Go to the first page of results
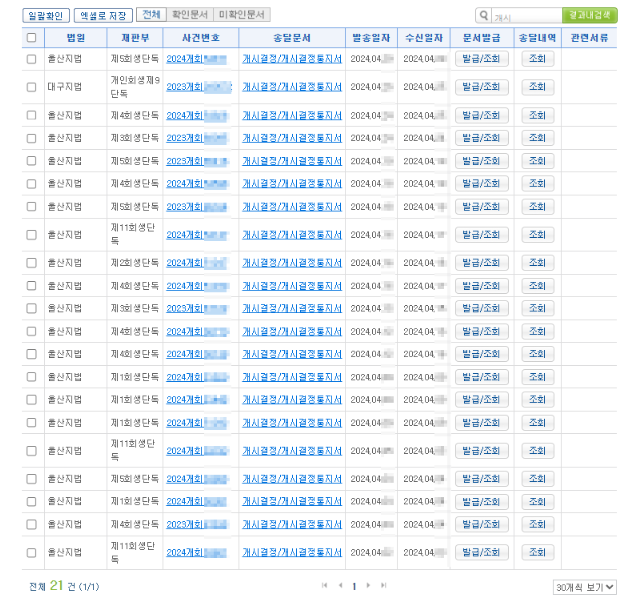Image resolution: width=633 pixels, height=604 pixels. coord(324,585)
